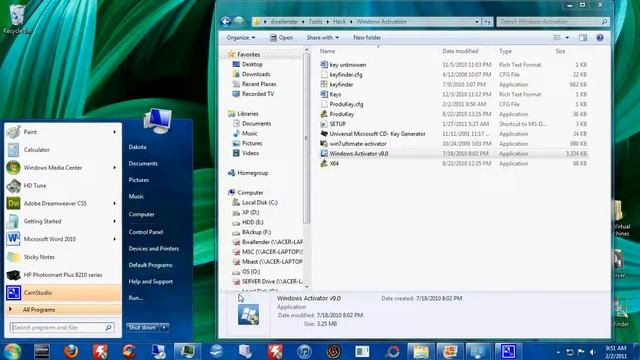Click the HD Tune icon
This screenshot has height=360, width=640.
(x=13, y=185)
